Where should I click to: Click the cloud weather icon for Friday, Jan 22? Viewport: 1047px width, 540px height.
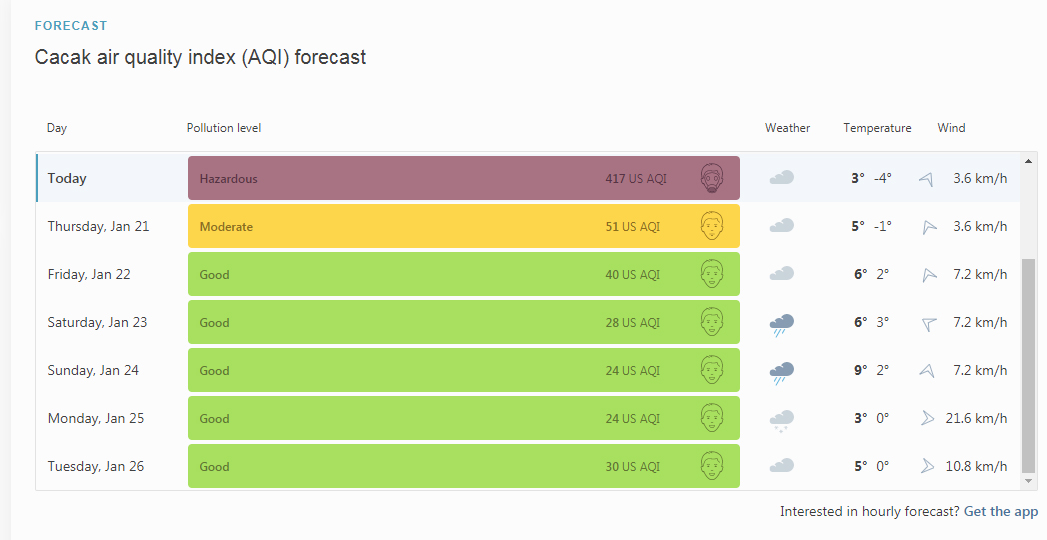[x=781, y=274]
